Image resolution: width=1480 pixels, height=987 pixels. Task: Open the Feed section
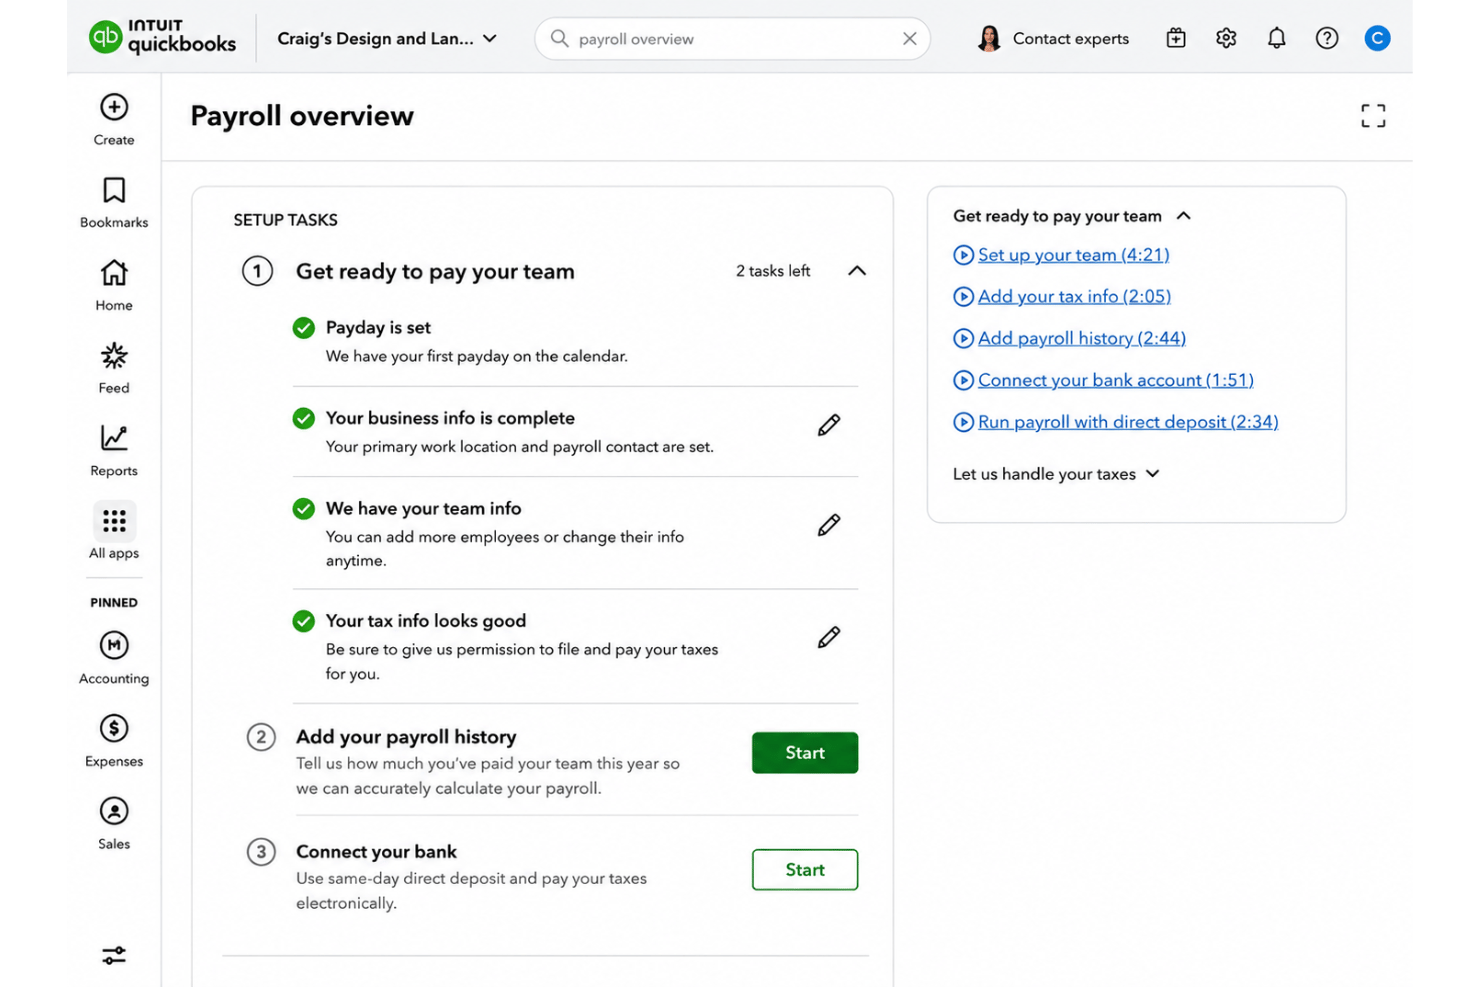tap(114, 368)
